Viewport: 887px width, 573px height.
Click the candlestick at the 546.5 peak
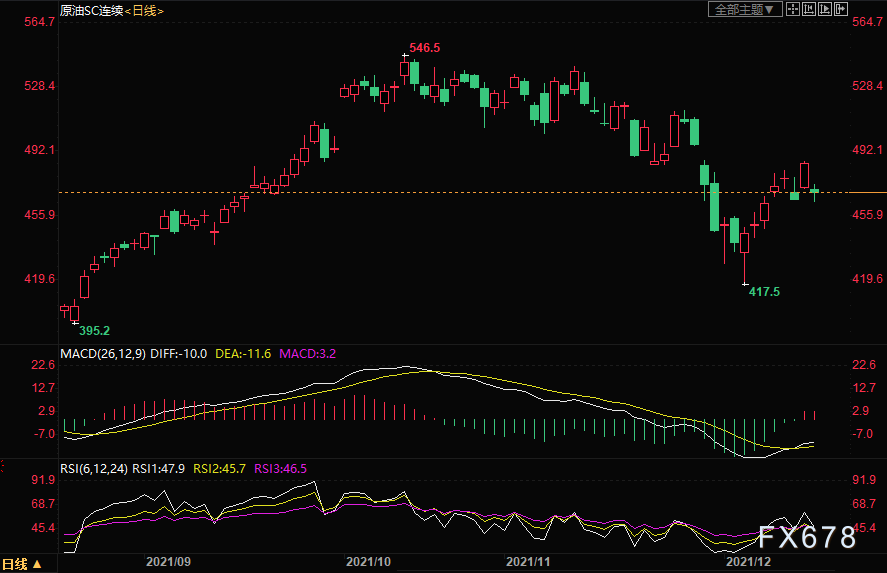[404, 69]
